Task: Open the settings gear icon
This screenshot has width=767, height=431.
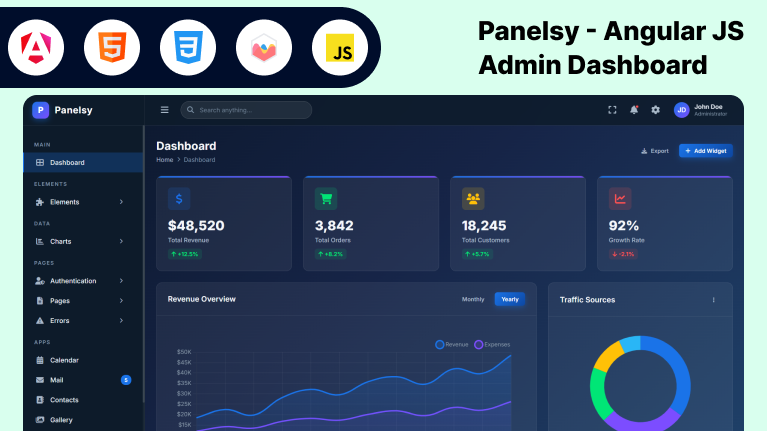Action: click(x=655, y=110)
